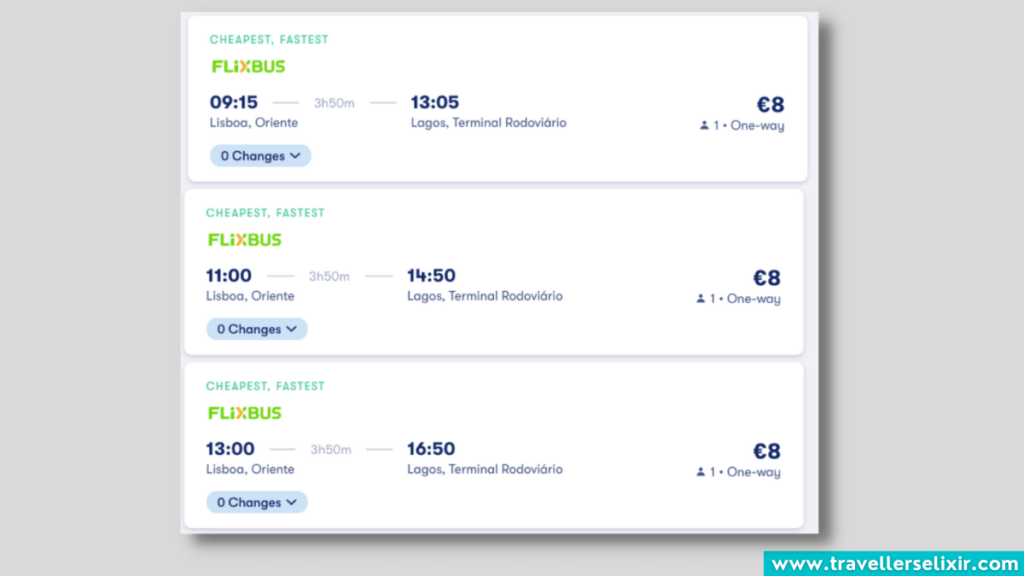Click the 14:50 arrival time
This screenshot has width=1024, height=576.
(431, 275)
